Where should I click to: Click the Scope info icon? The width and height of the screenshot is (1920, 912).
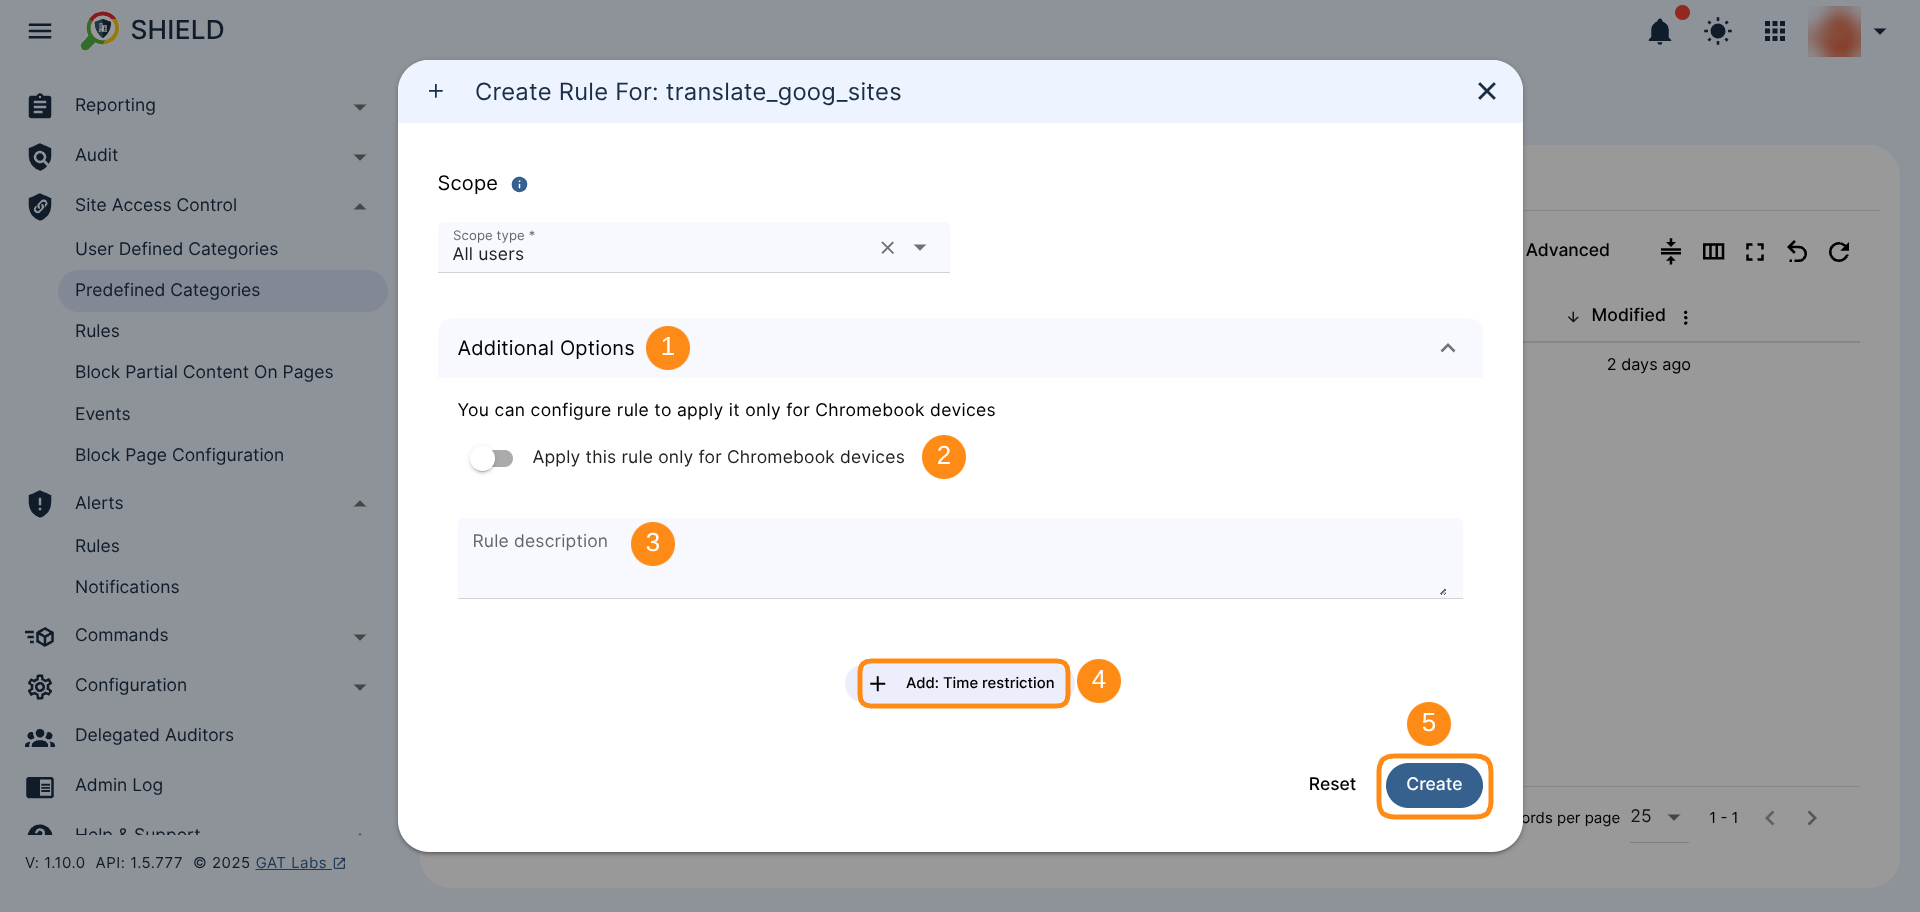[519, 184]
